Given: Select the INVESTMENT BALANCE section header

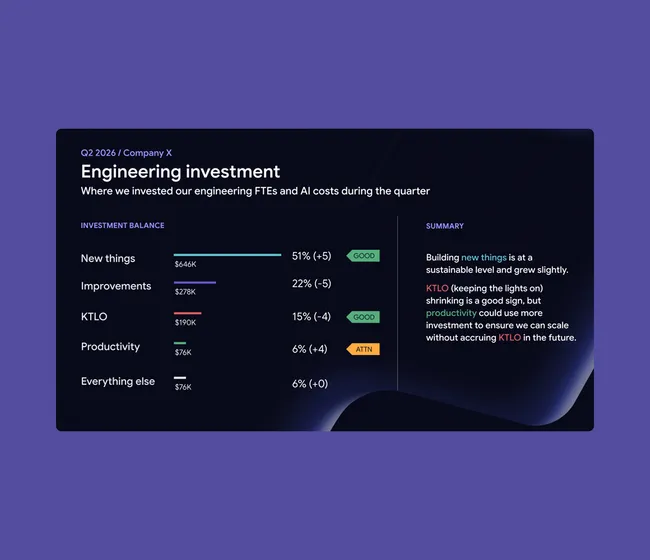Looking at the screenshot, I should click(x=122, y=225).
